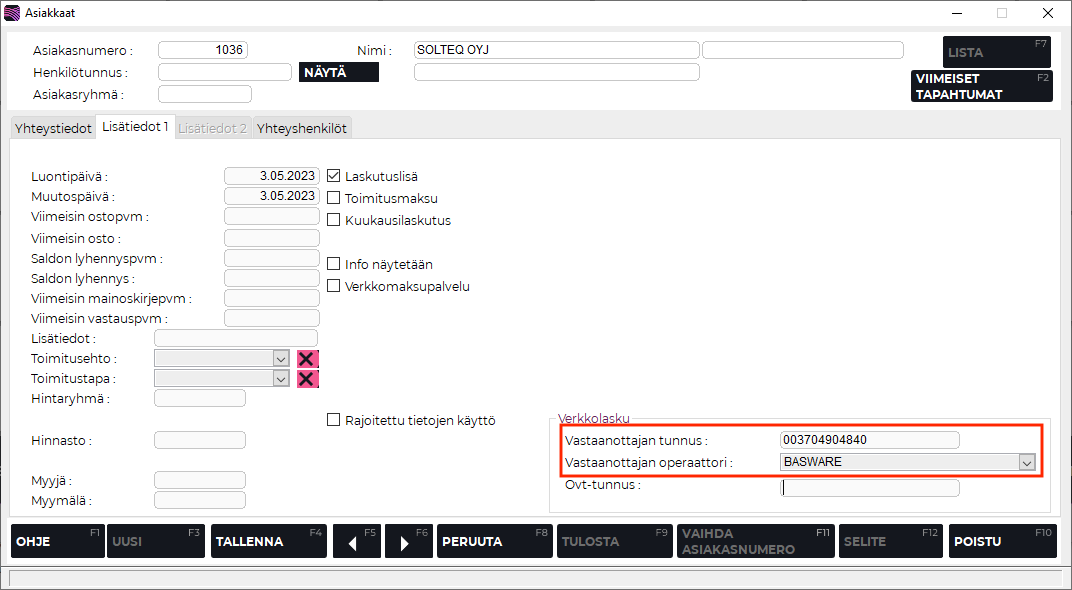Enable the Toimitusmaksu checkbox

[x=334, y=198]
